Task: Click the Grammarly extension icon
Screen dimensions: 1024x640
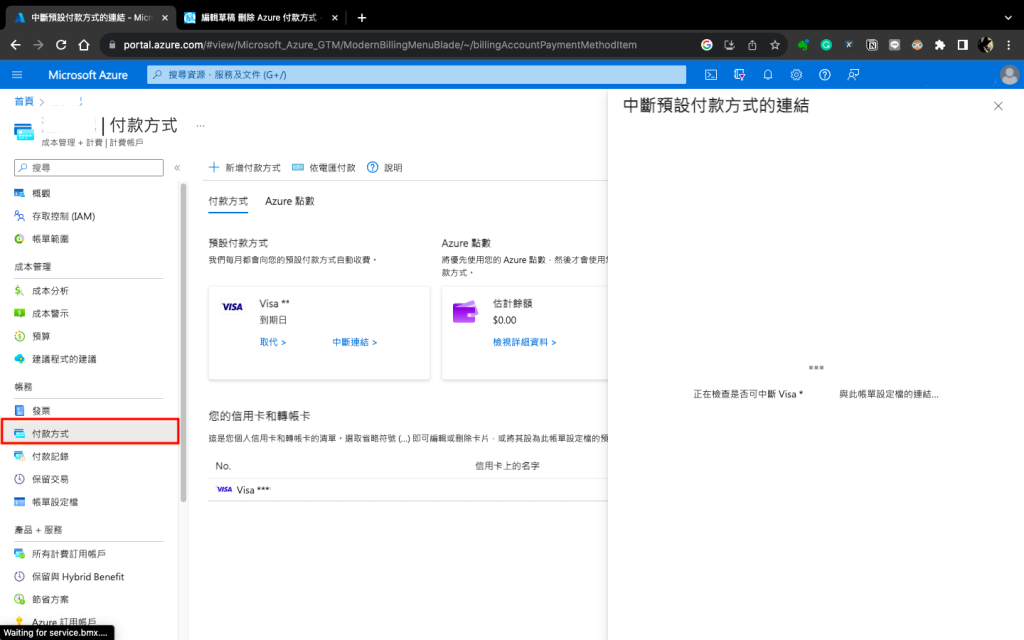Action: (x=826, y=45)
